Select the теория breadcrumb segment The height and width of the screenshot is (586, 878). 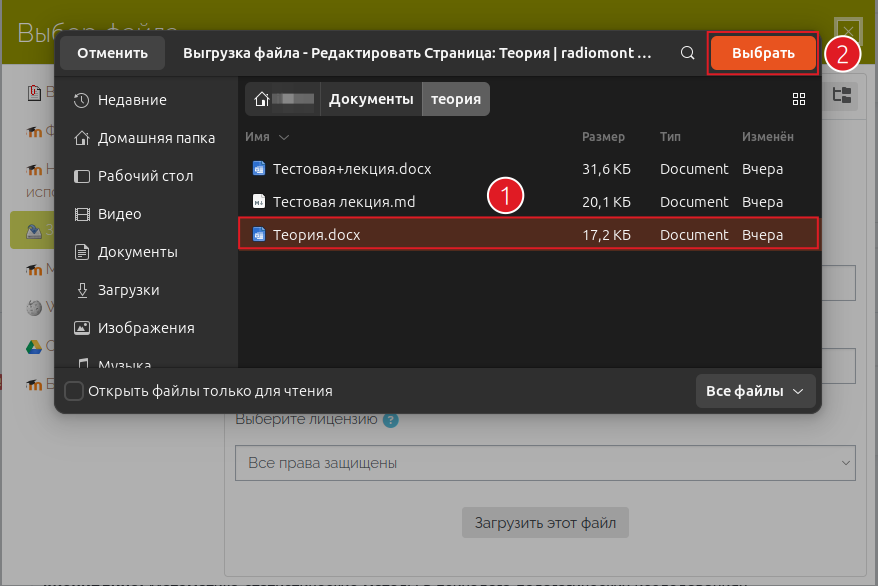pyautogui.click(x=455, y=99)
